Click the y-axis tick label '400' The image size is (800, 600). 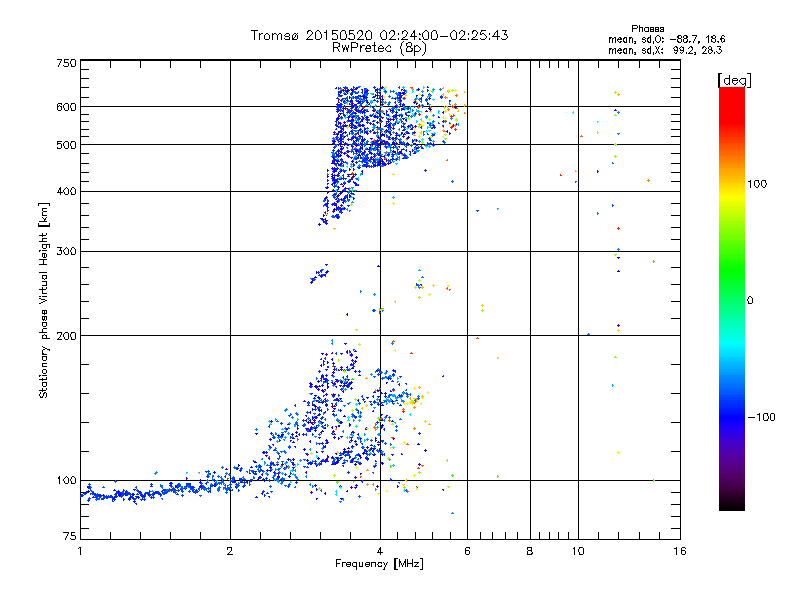pos(66,192)
